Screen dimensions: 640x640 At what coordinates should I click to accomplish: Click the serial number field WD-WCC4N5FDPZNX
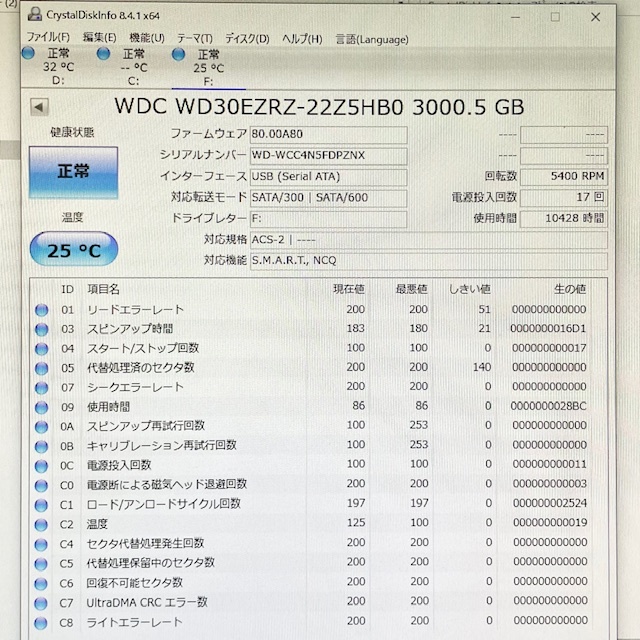click(x=328, y=156)
